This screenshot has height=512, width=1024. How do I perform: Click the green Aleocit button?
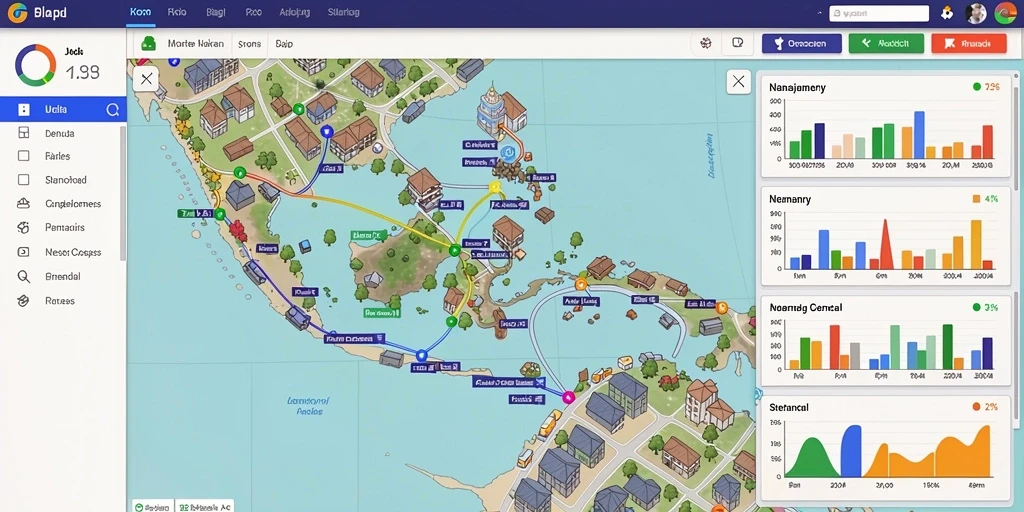[x=886, y=44]
